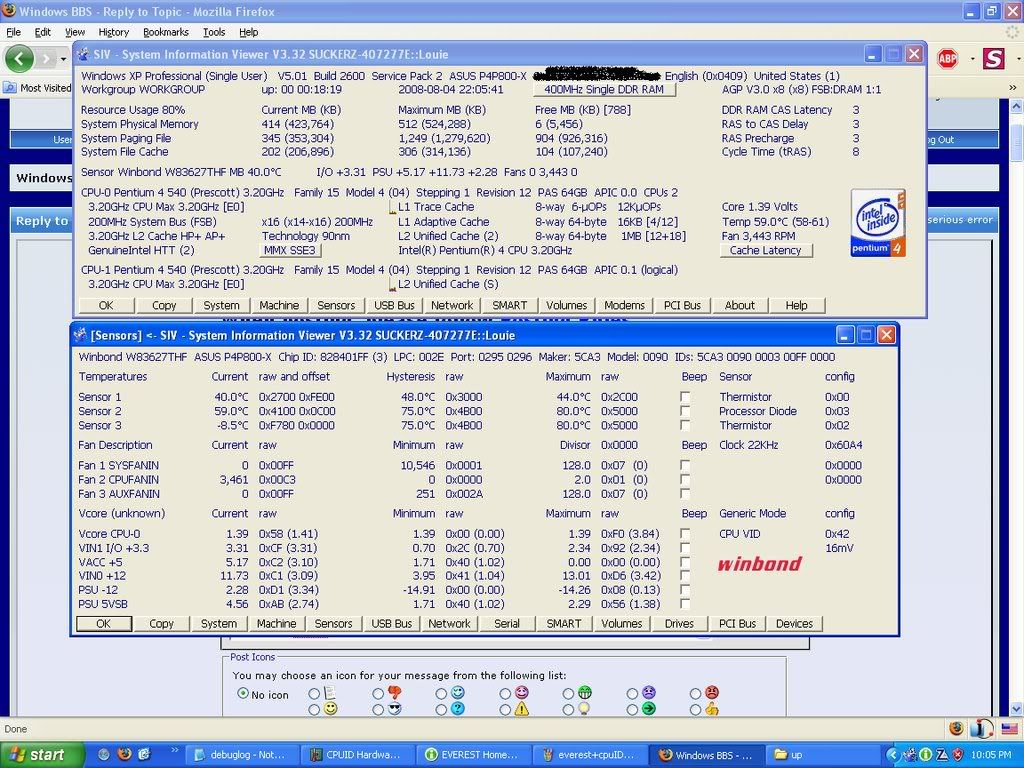Open the dropdown arrow beside the ABP icon
The image size is (1024, 768).
pyautogui.click(x=972, y=59)
